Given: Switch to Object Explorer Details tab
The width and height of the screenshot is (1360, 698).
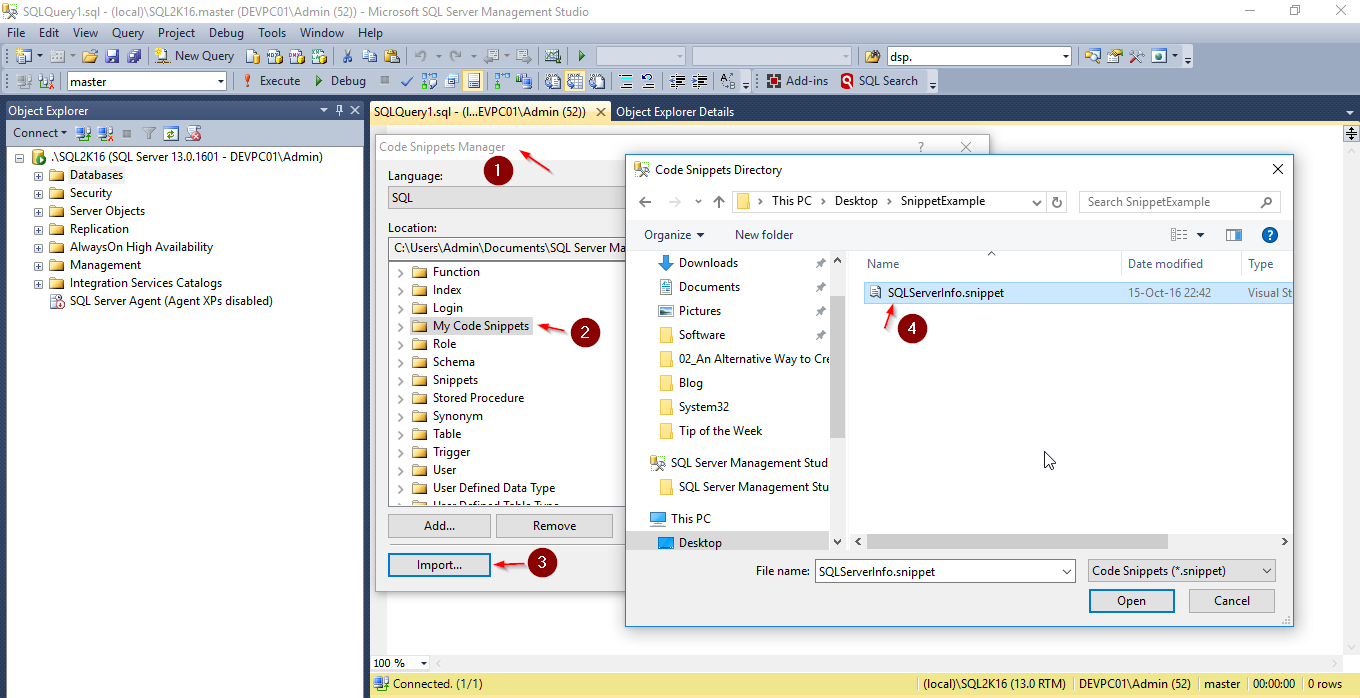Looking at the screenshot, I should [x=675, y=112].
